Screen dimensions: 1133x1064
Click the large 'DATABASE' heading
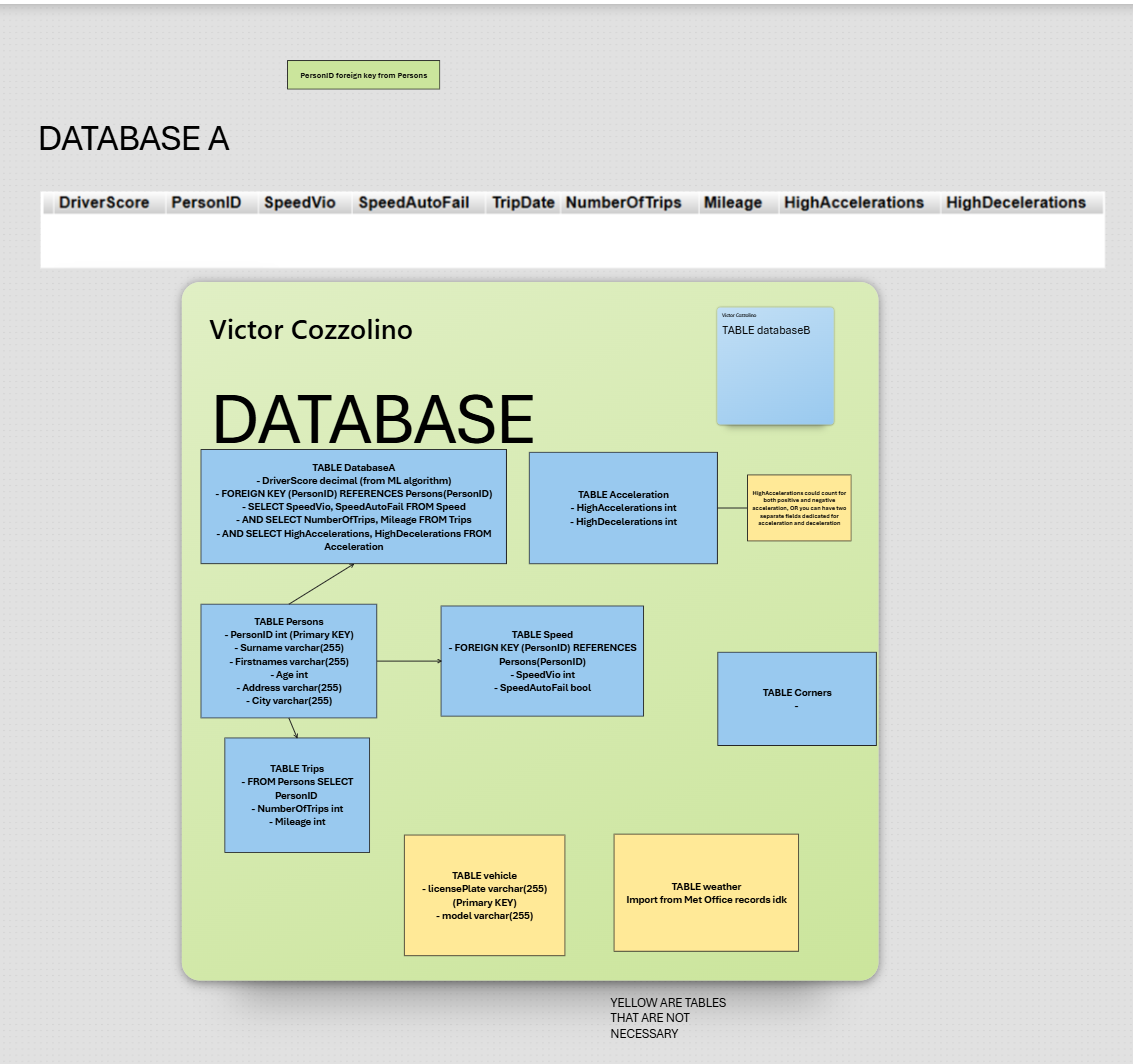tap(373, 419)
